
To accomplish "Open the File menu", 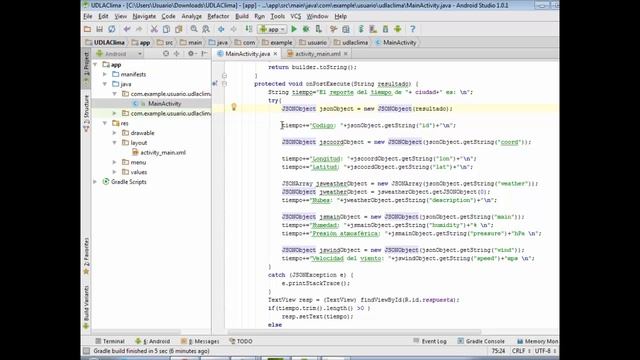I will [x=88, y=16].
